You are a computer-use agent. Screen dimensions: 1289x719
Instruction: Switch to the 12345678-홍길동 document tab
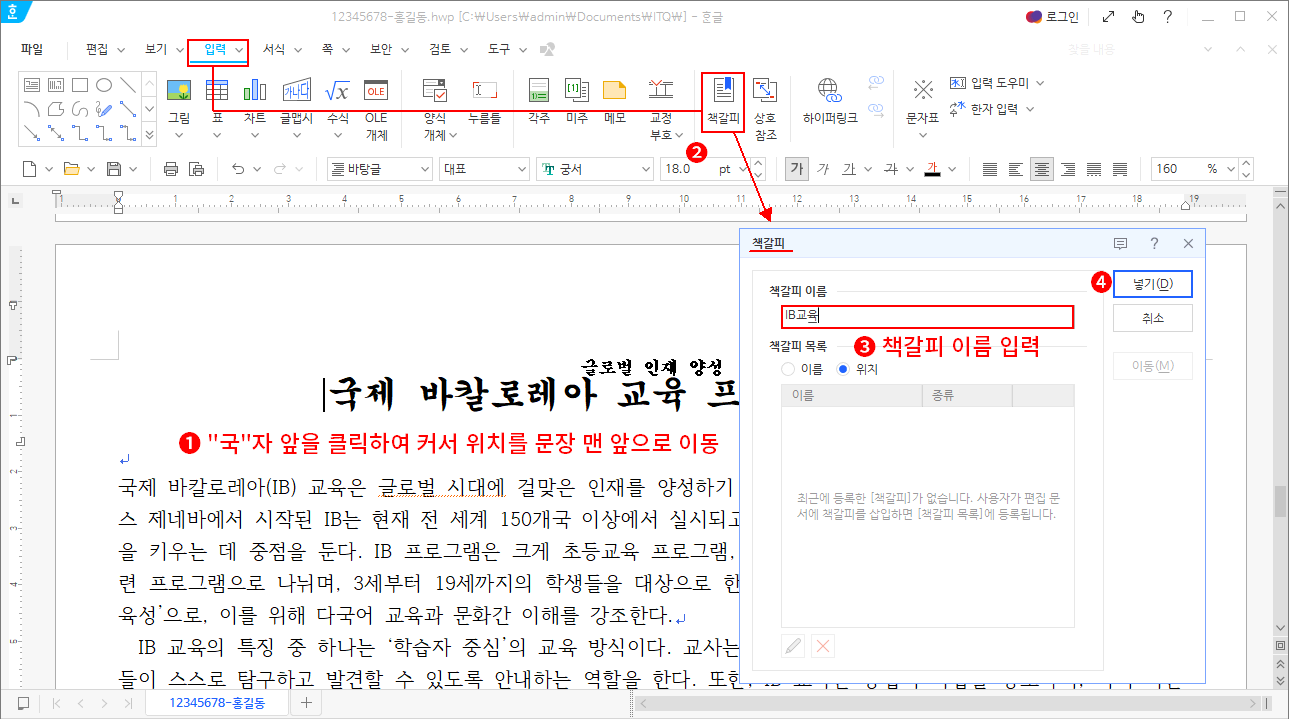217,702
